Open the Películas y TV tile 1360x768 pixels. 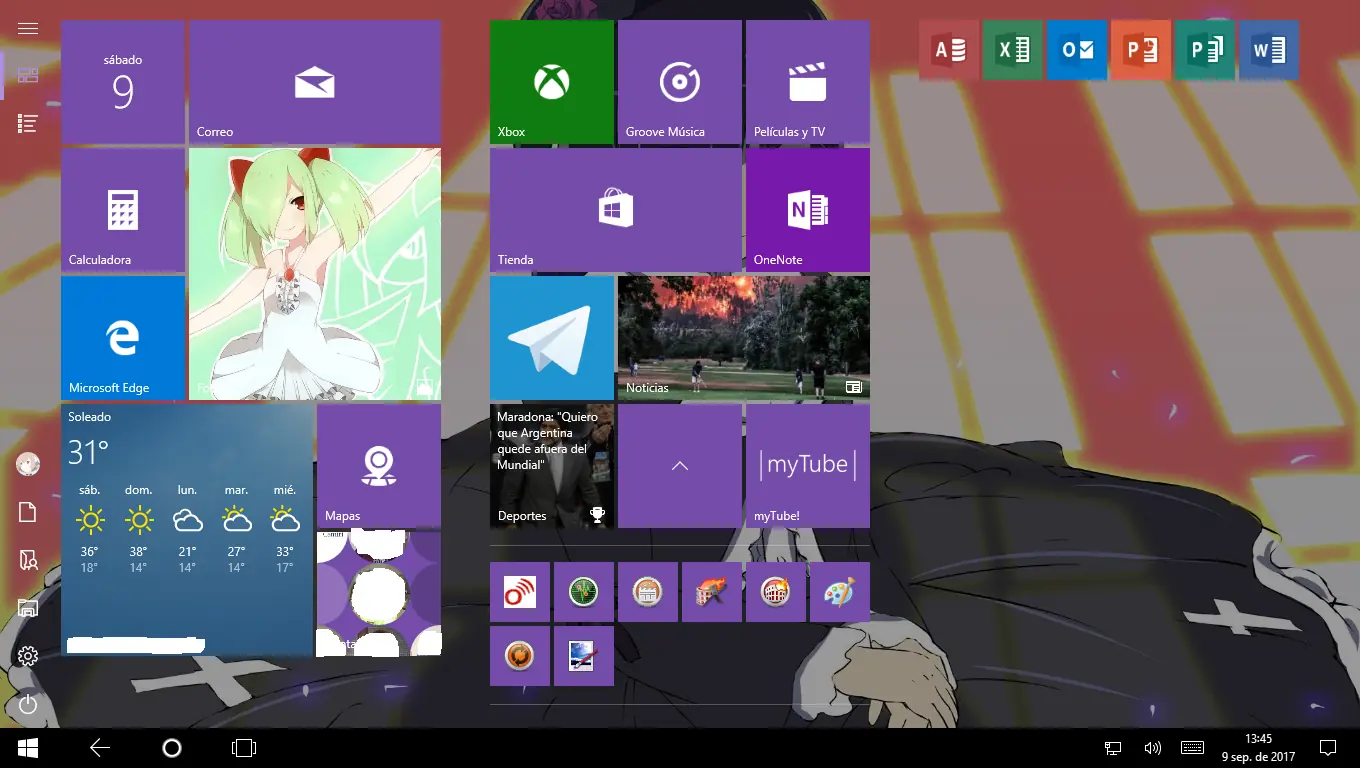808,82
